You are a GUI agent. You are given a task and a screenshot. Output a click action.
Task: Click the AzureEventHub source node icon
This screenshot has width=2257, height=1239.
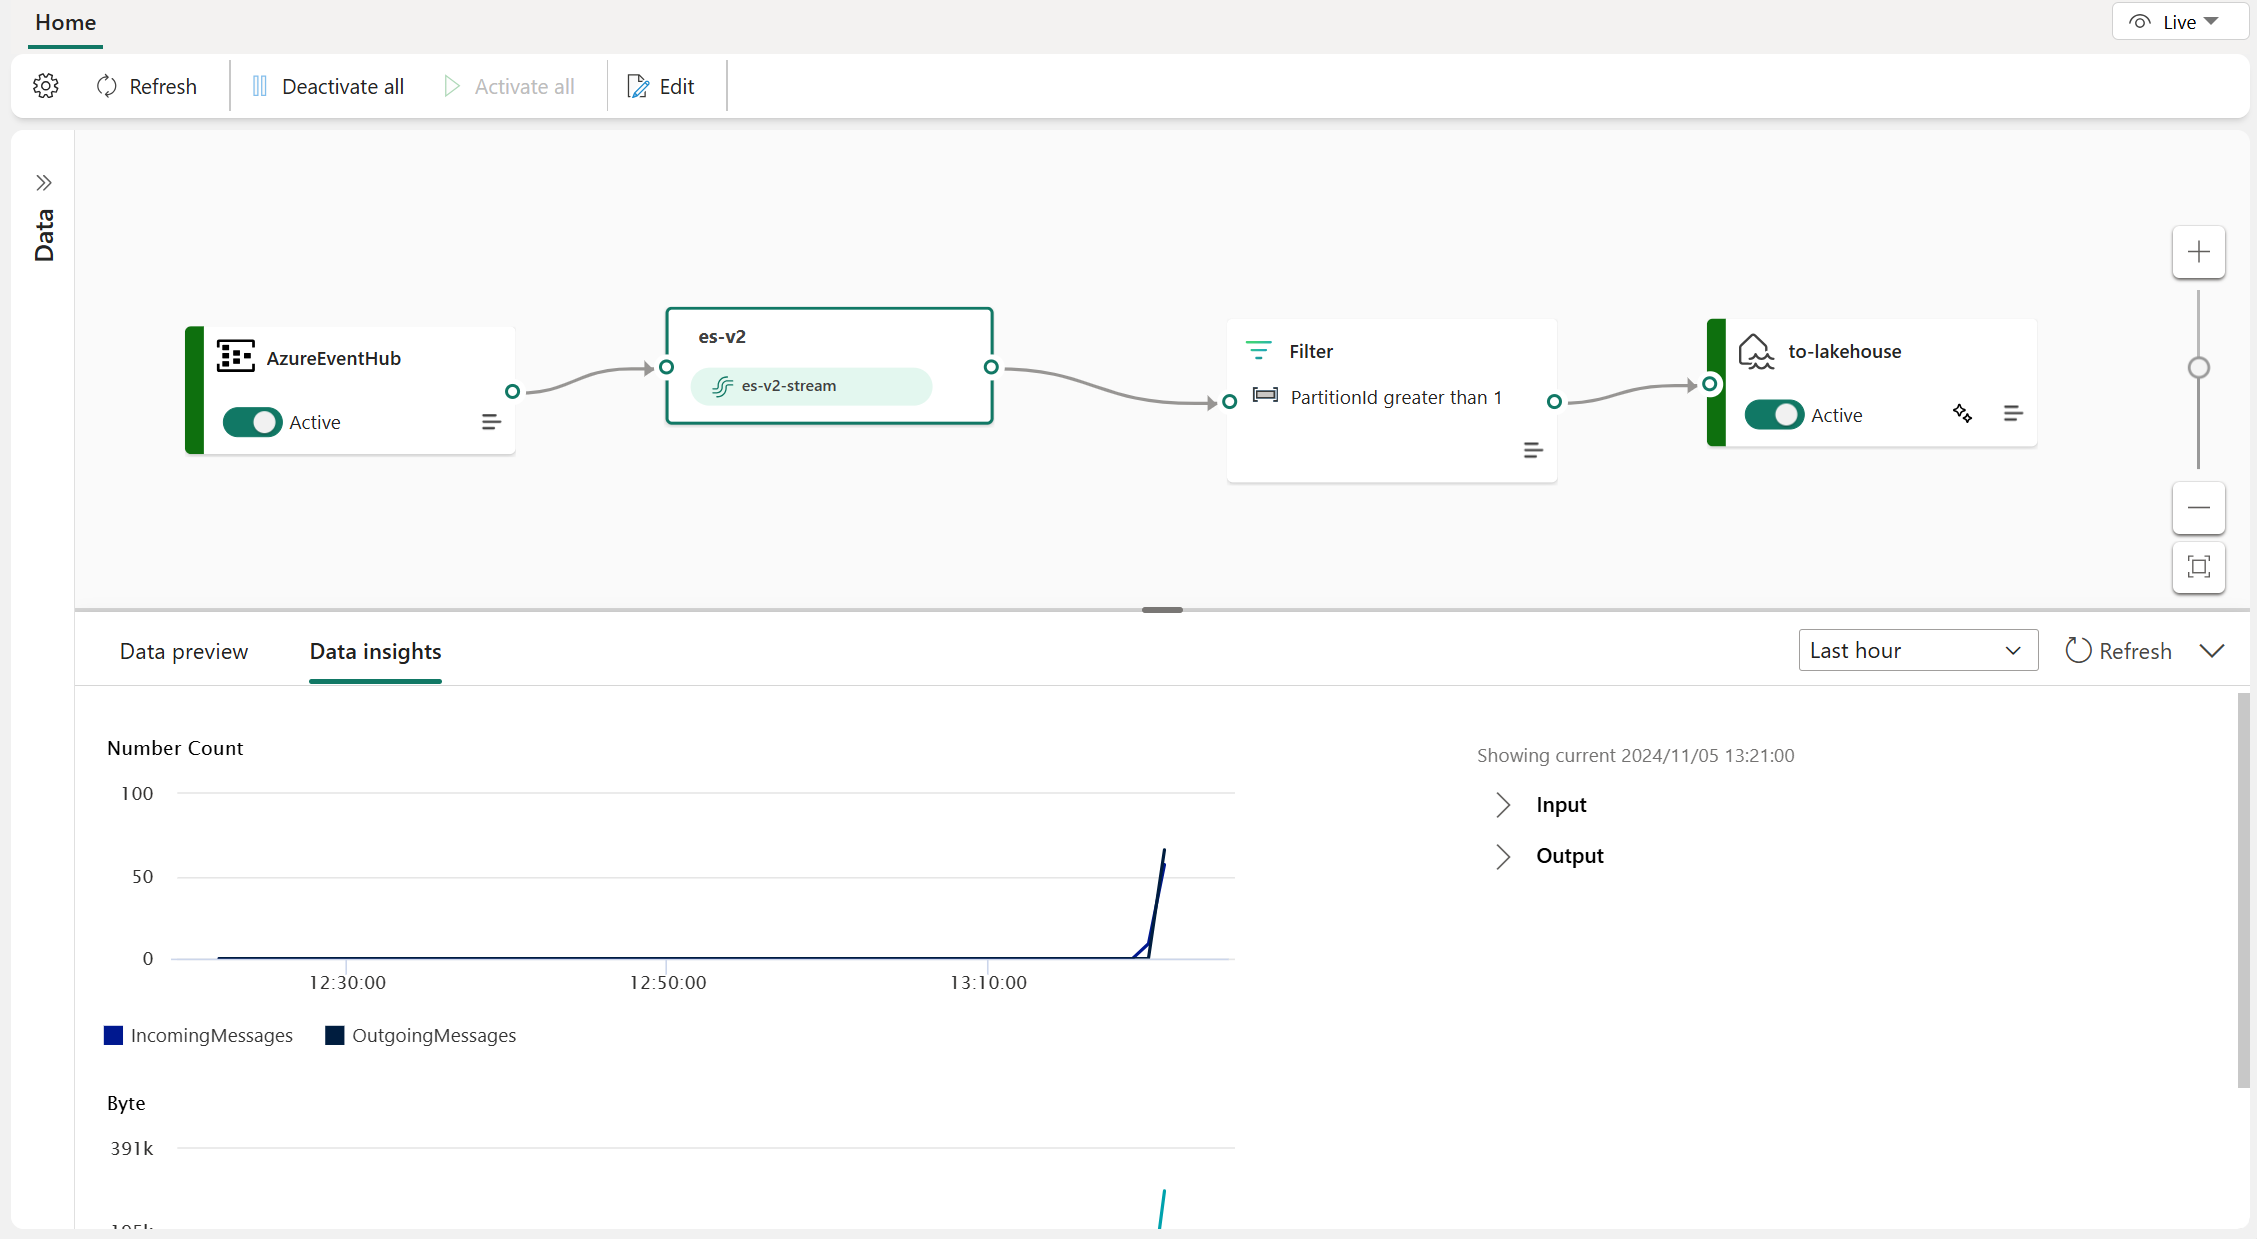pyautogui.click(x=235, y=356)
